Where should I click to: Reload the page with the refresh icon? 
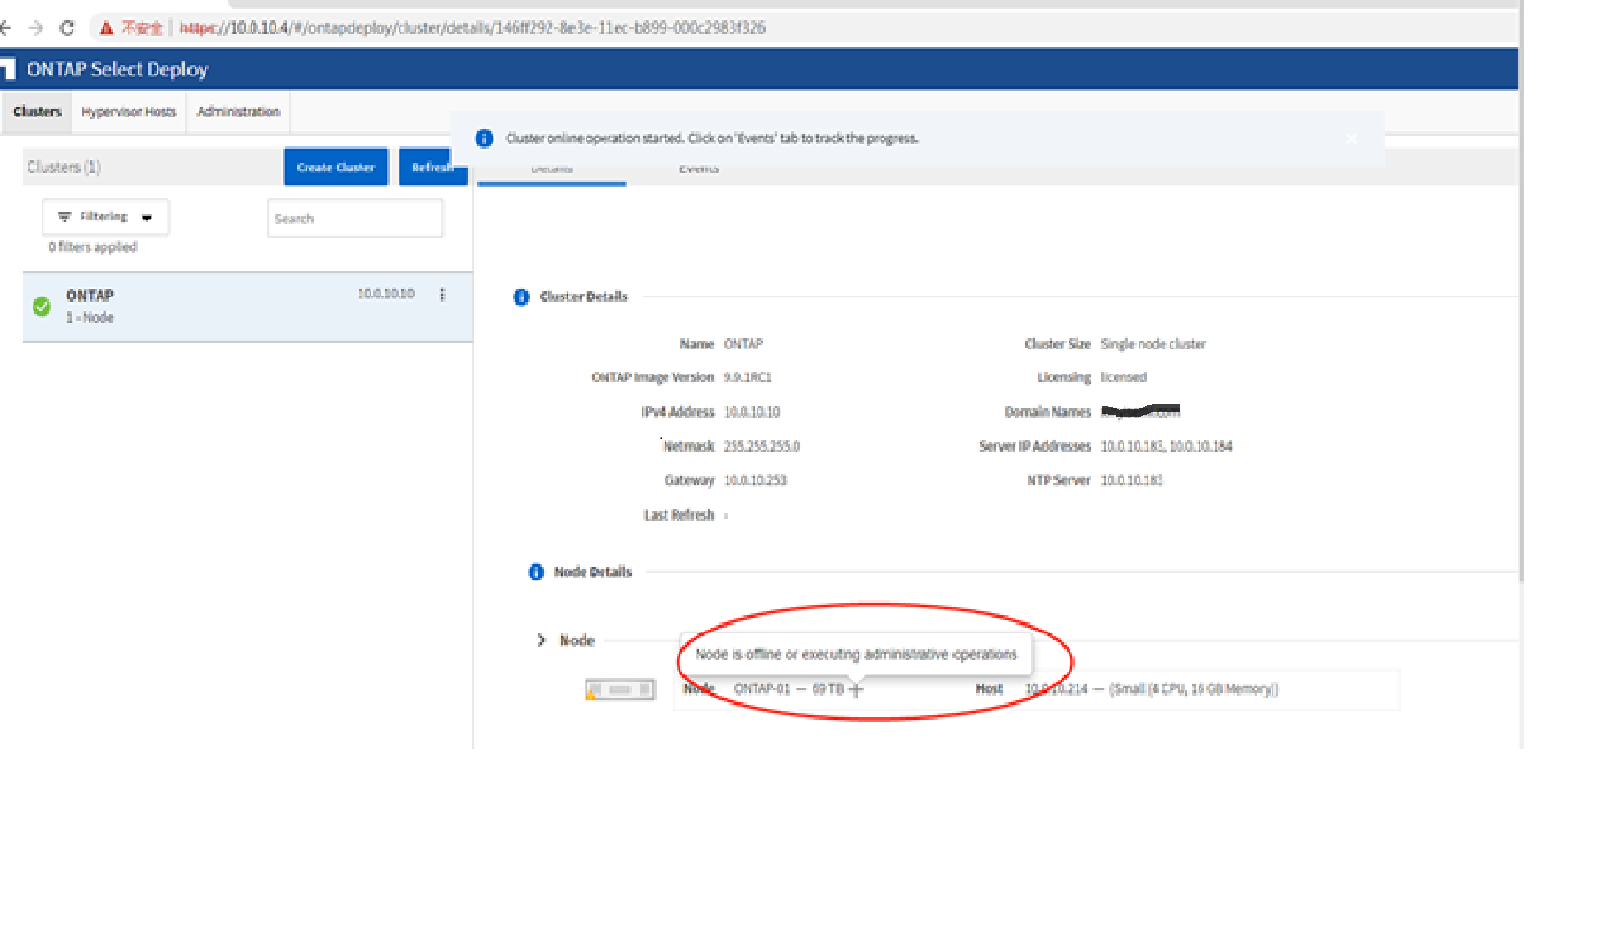point(67,28)
